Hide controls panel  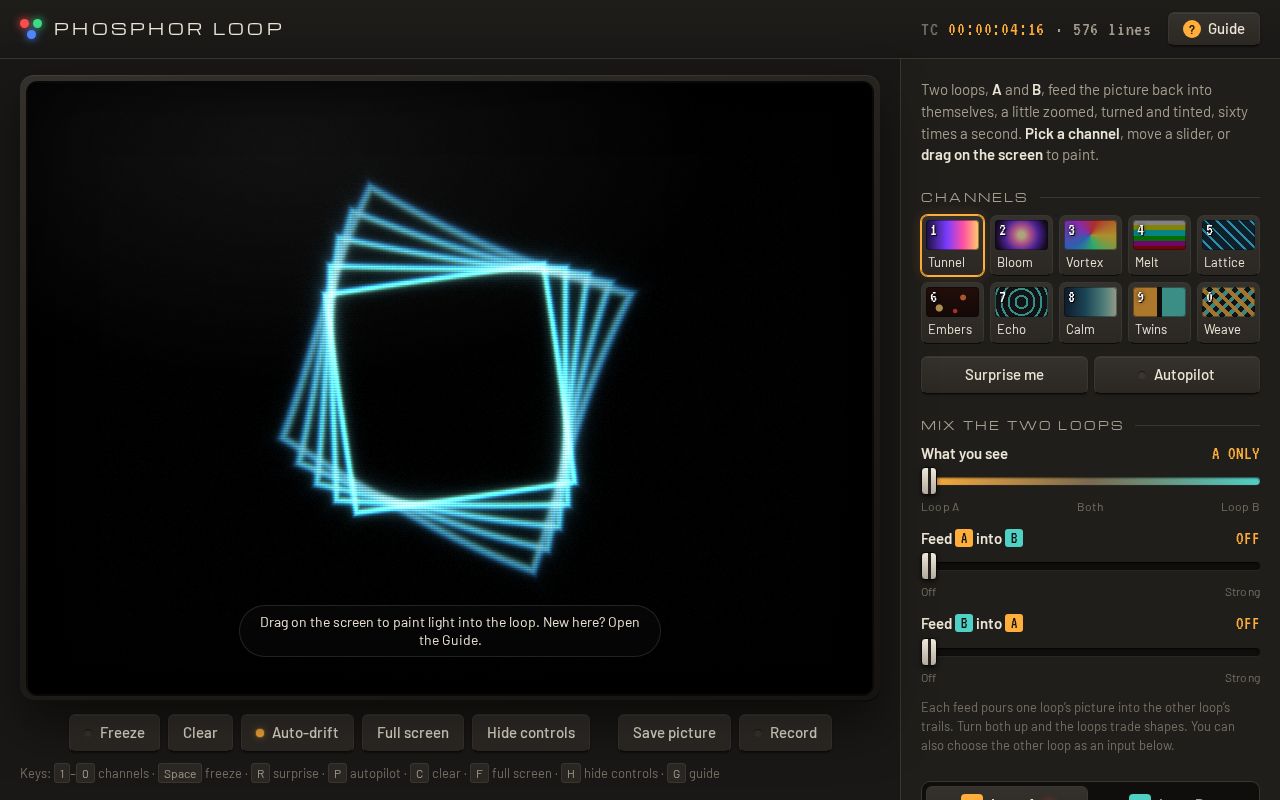[x=531, y=733]
